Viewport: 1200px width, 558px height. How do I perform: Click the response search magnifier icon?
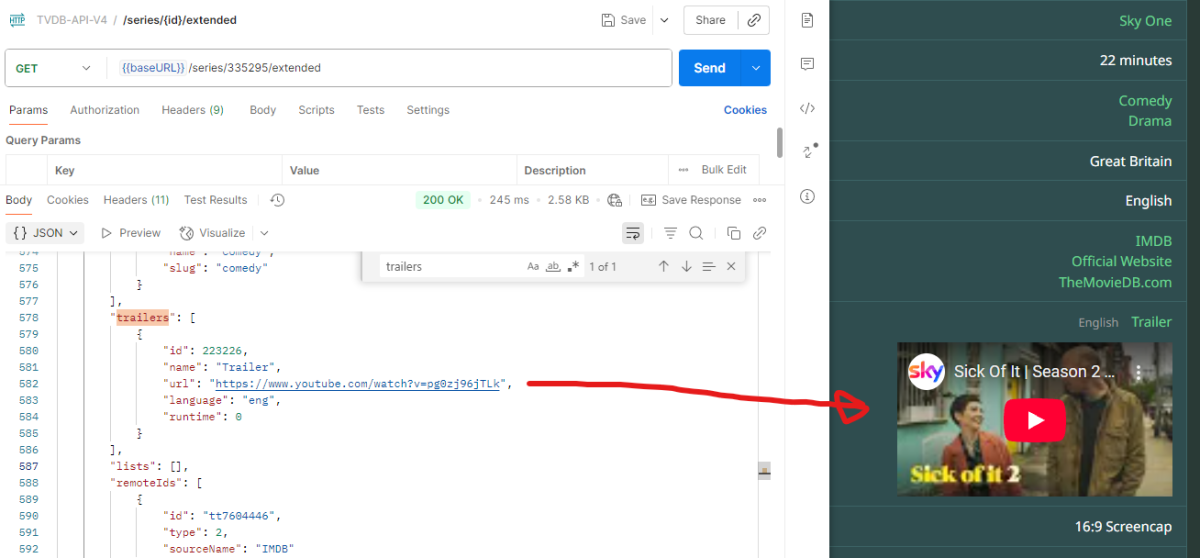[x=696, y=233]
